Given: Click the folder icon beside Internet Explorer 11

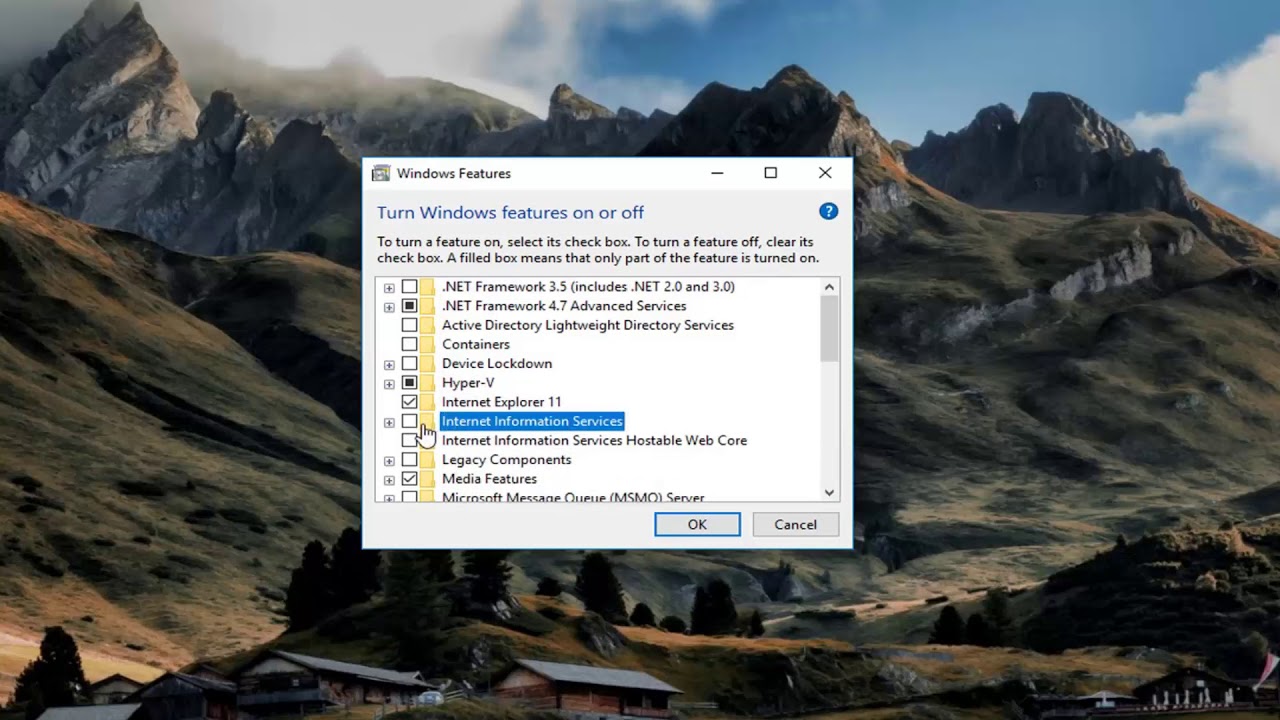Looking at the screenshot, I should (x=428, y=402).
